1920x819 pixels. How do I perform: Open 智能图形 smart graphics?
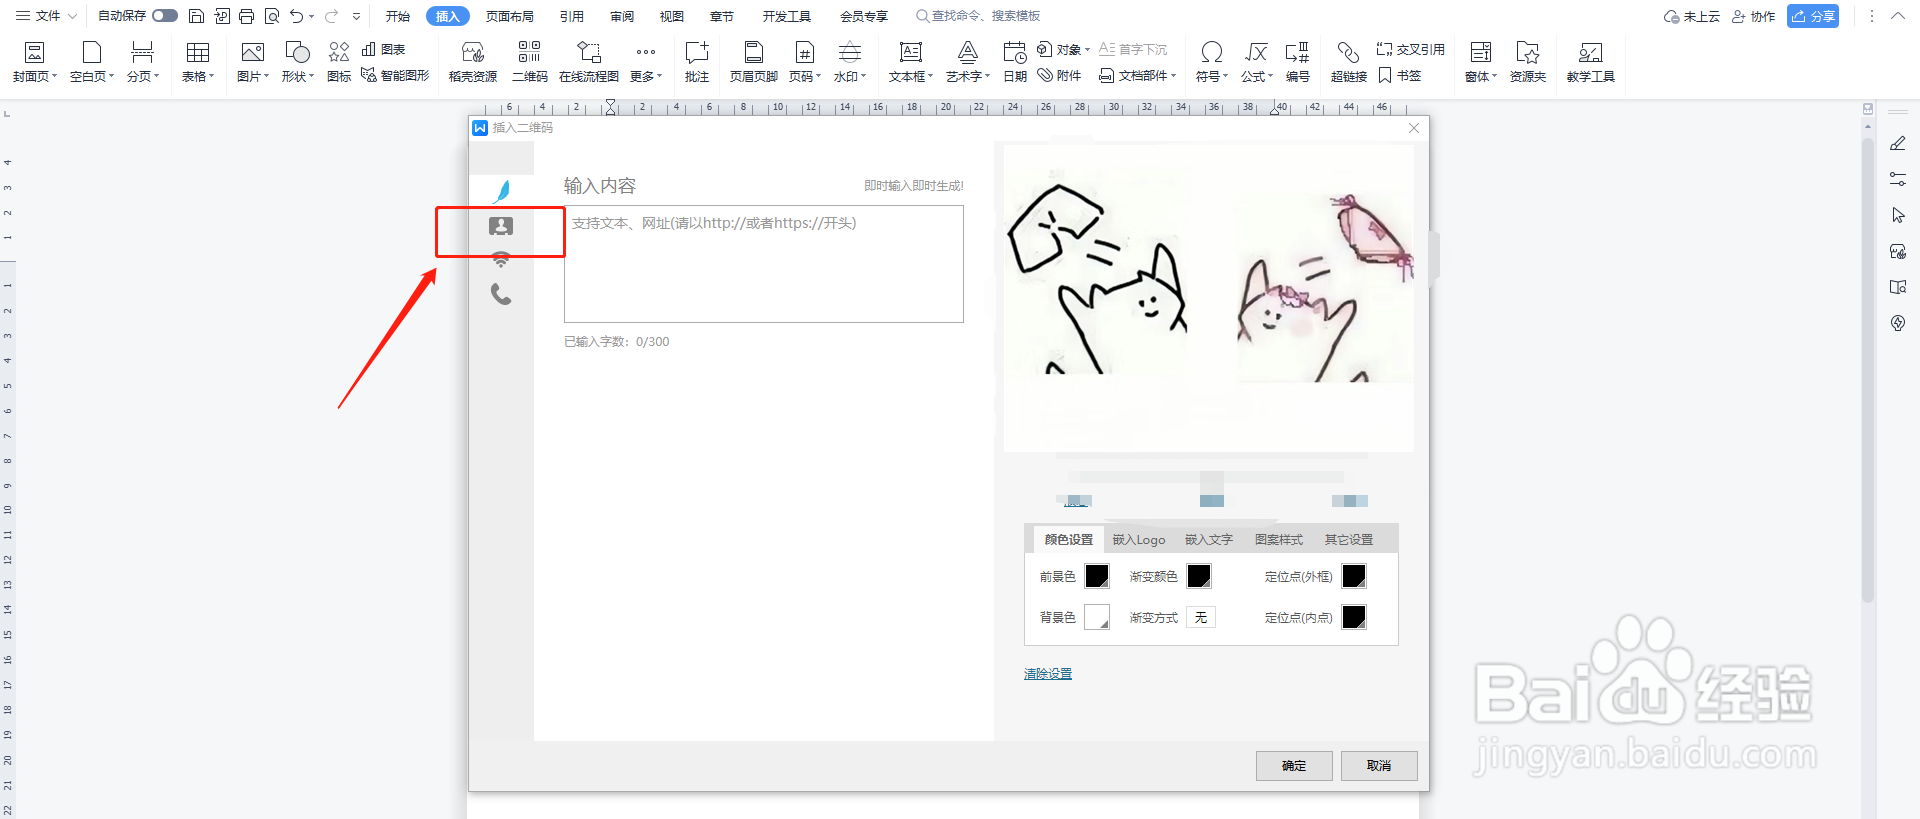click(x=395, y=75)
